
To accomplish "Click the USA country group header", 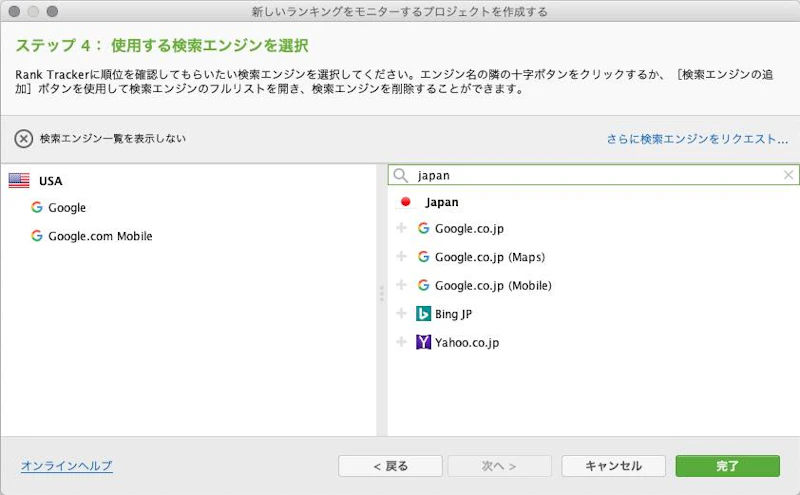I will point(50,181).
